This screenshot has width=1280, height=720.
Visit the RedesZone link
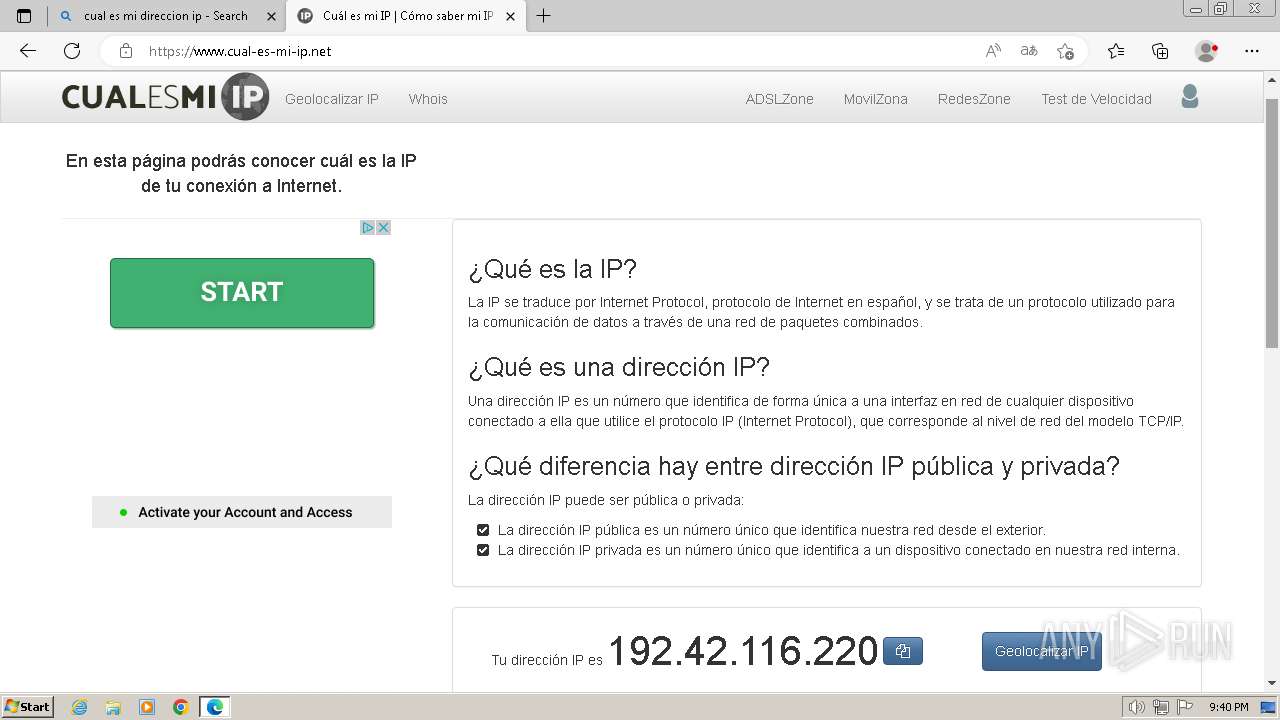[x=974, y=99]
